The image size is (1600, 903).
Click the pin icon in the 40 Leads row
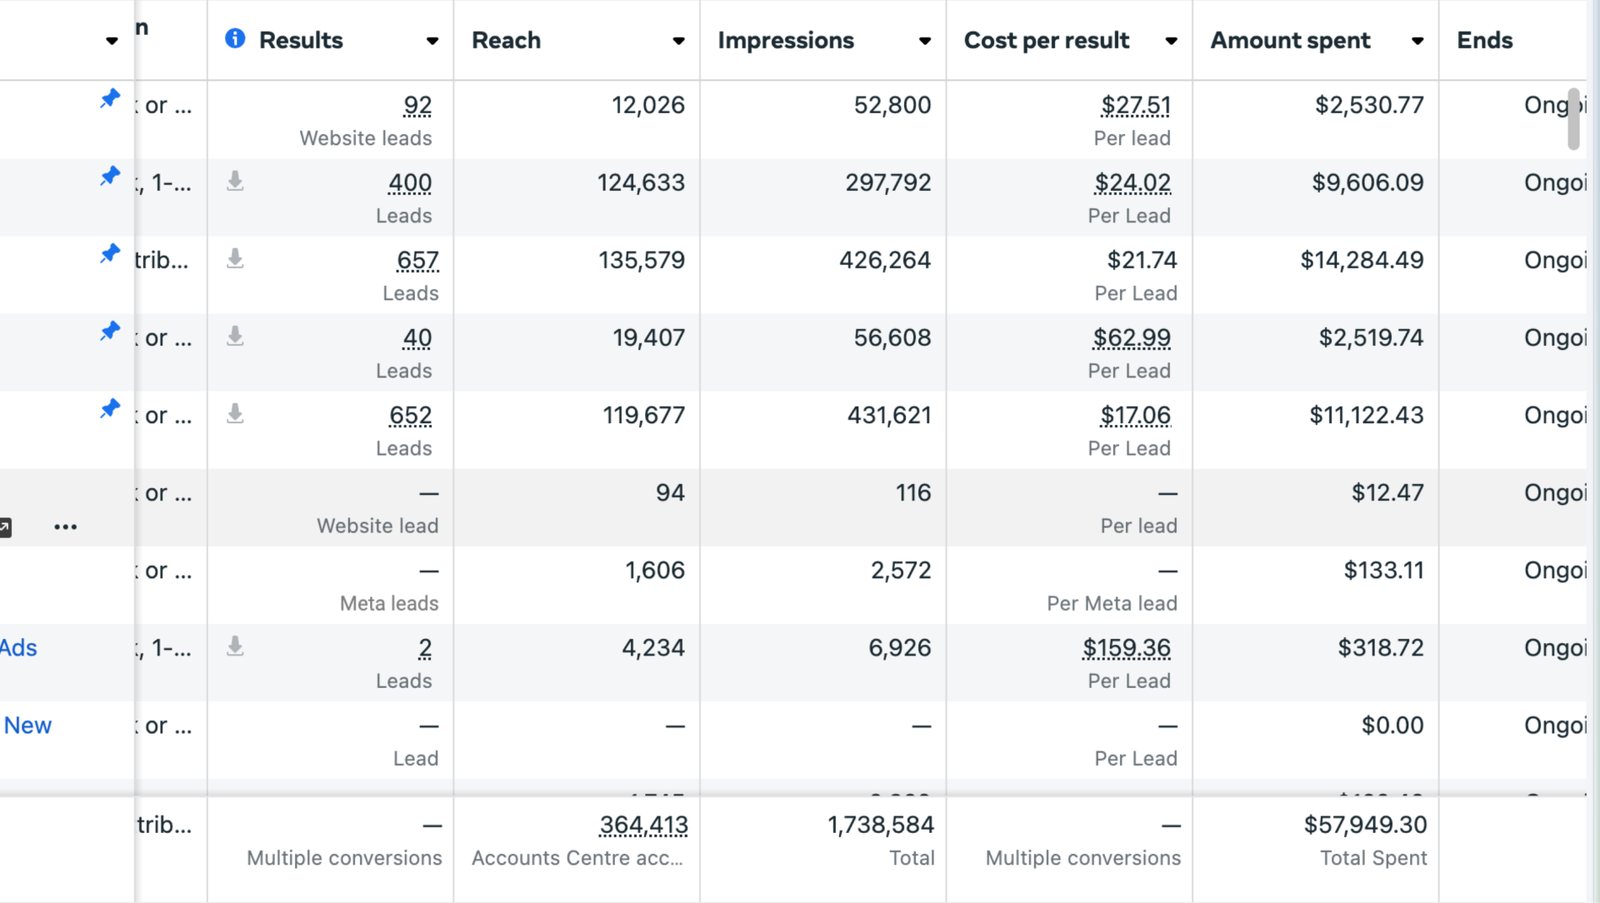110,331
